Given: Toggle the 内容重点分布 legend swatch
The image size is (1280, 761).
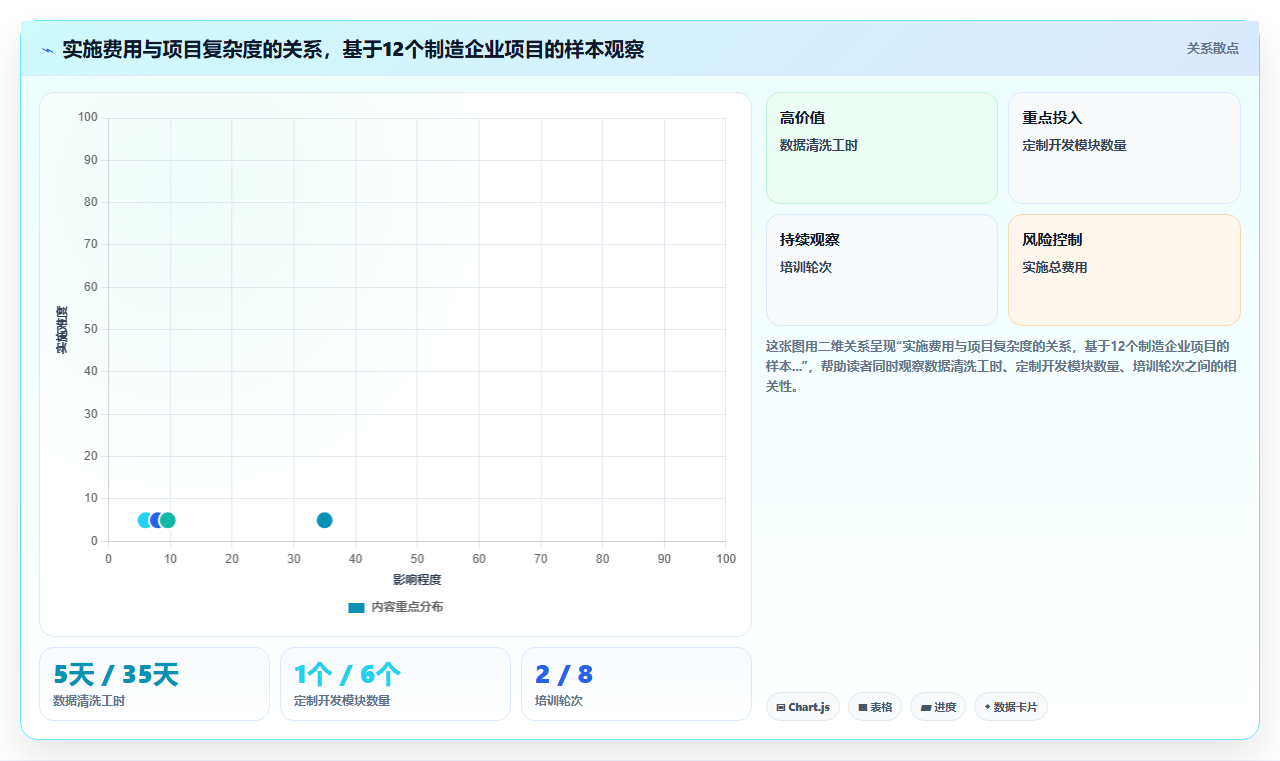Looking at the screenshot, I should 356,607.
